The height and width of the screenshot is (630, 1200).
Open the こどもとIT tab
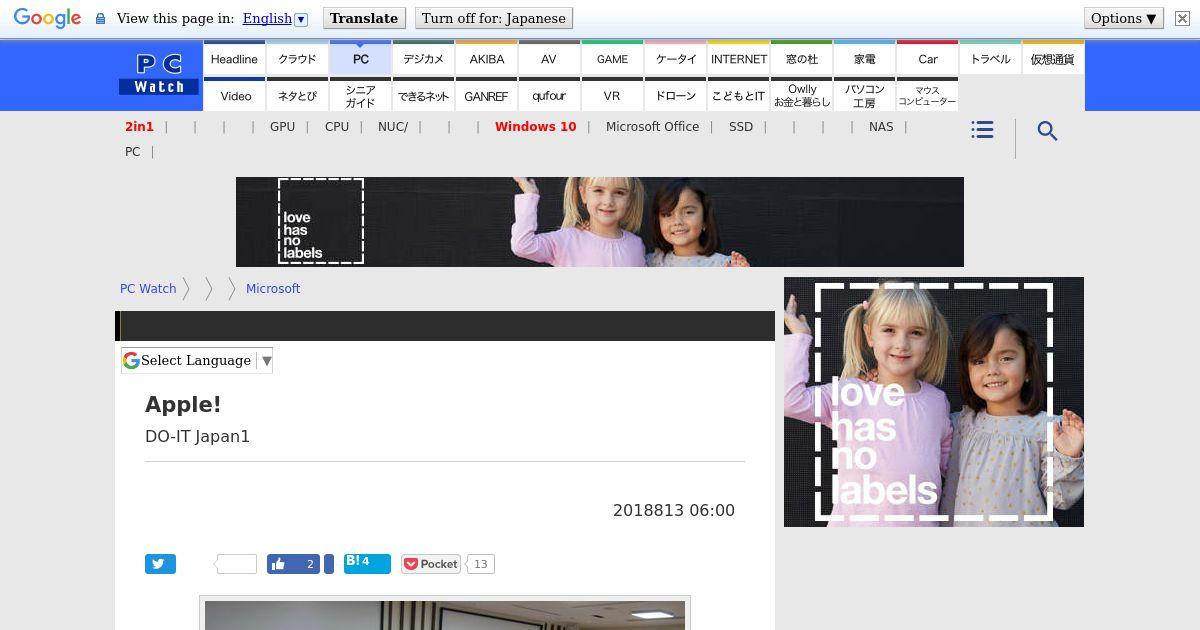738,95
